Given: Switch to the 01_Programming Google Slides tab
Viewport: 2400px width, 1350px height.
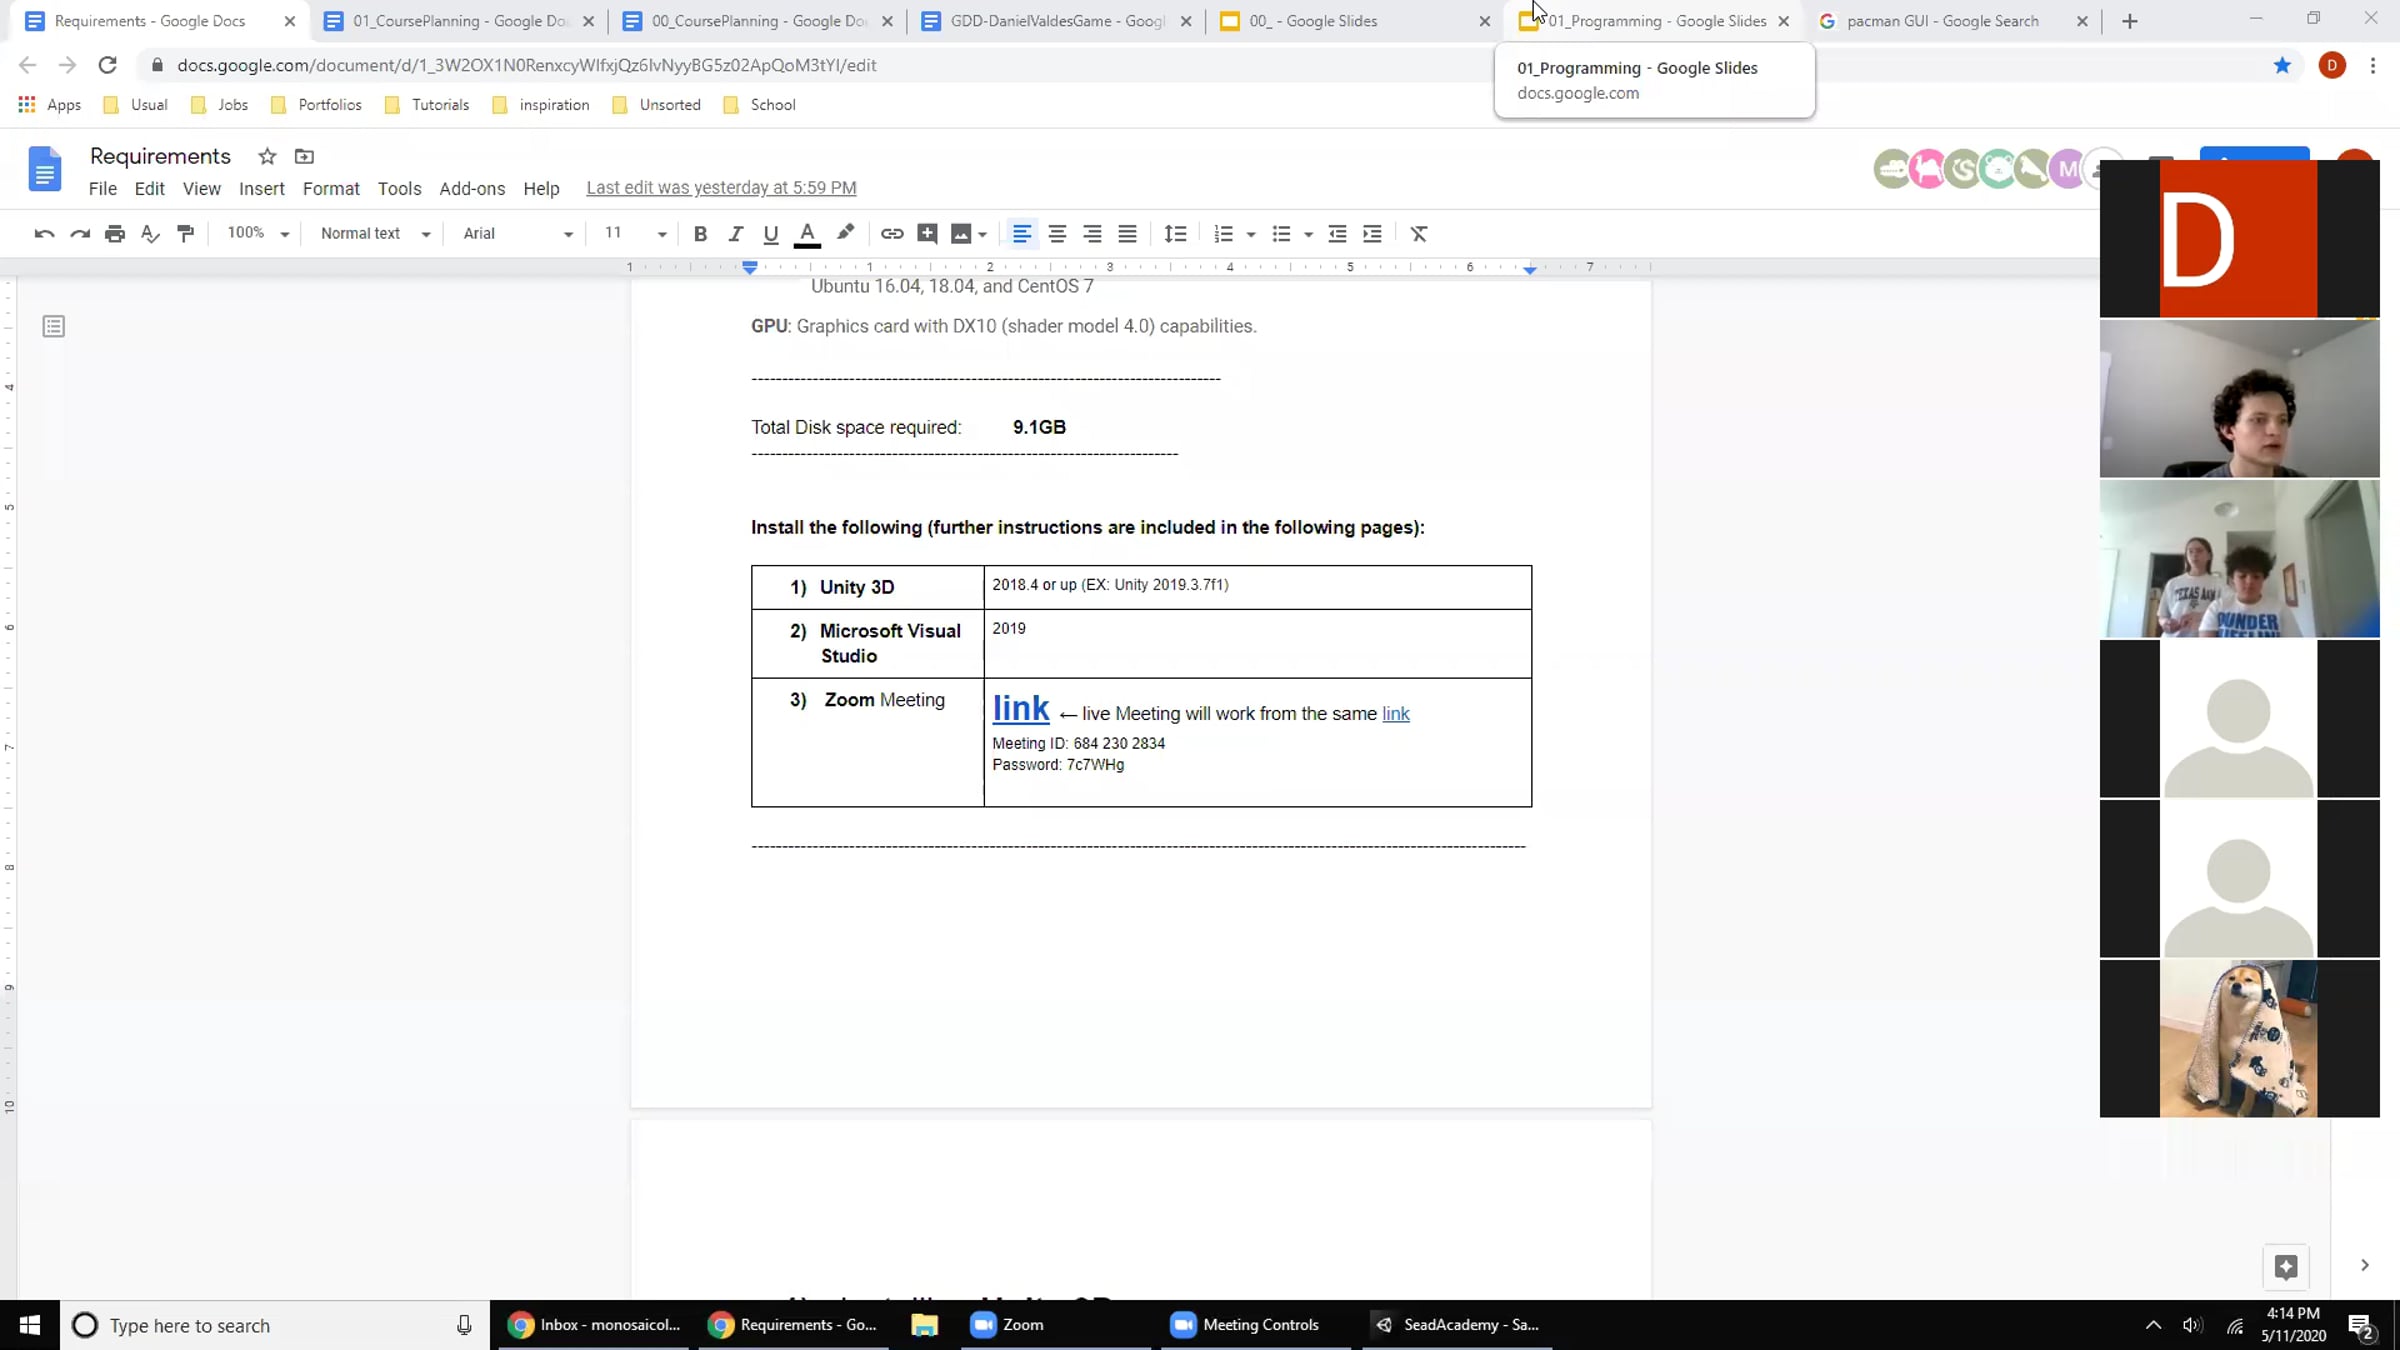Looking at the screenshot, I should 1655,21.
